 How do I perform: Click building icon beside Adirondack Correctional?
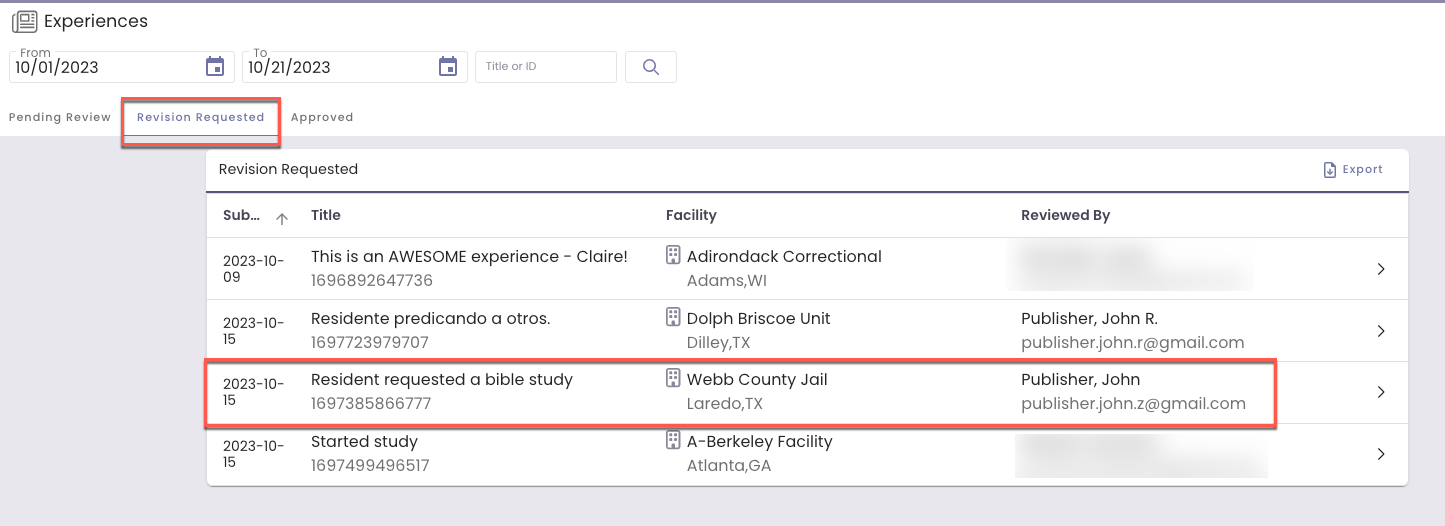[x=673, y=256]
